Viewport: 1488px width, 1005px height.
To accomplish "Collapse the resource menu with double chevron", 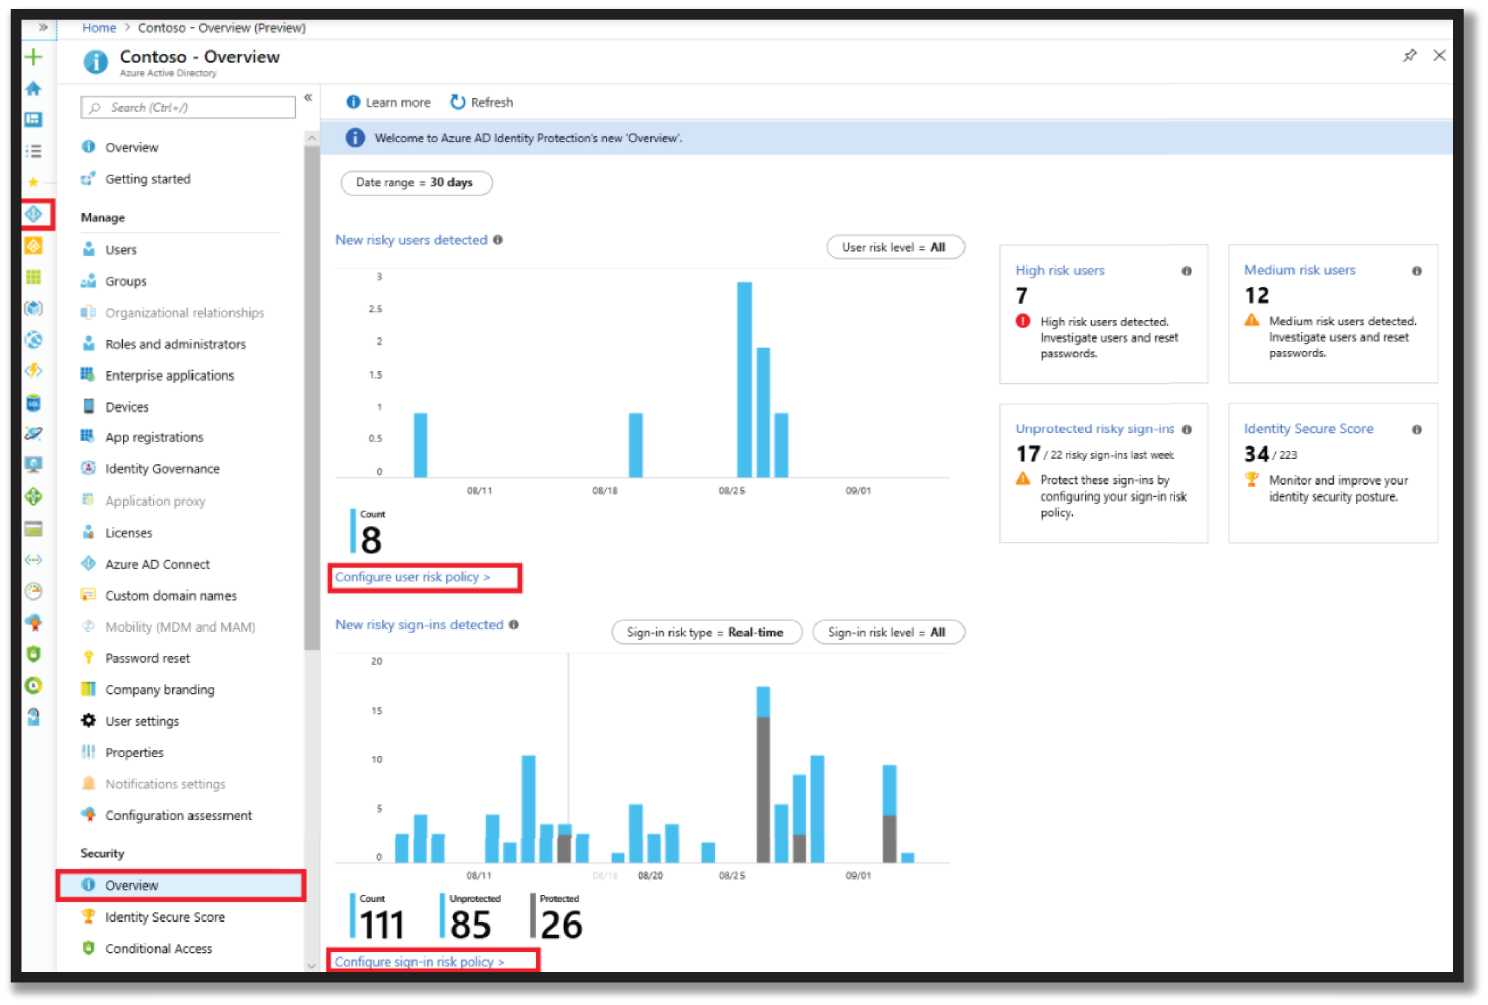I will 308,98.
